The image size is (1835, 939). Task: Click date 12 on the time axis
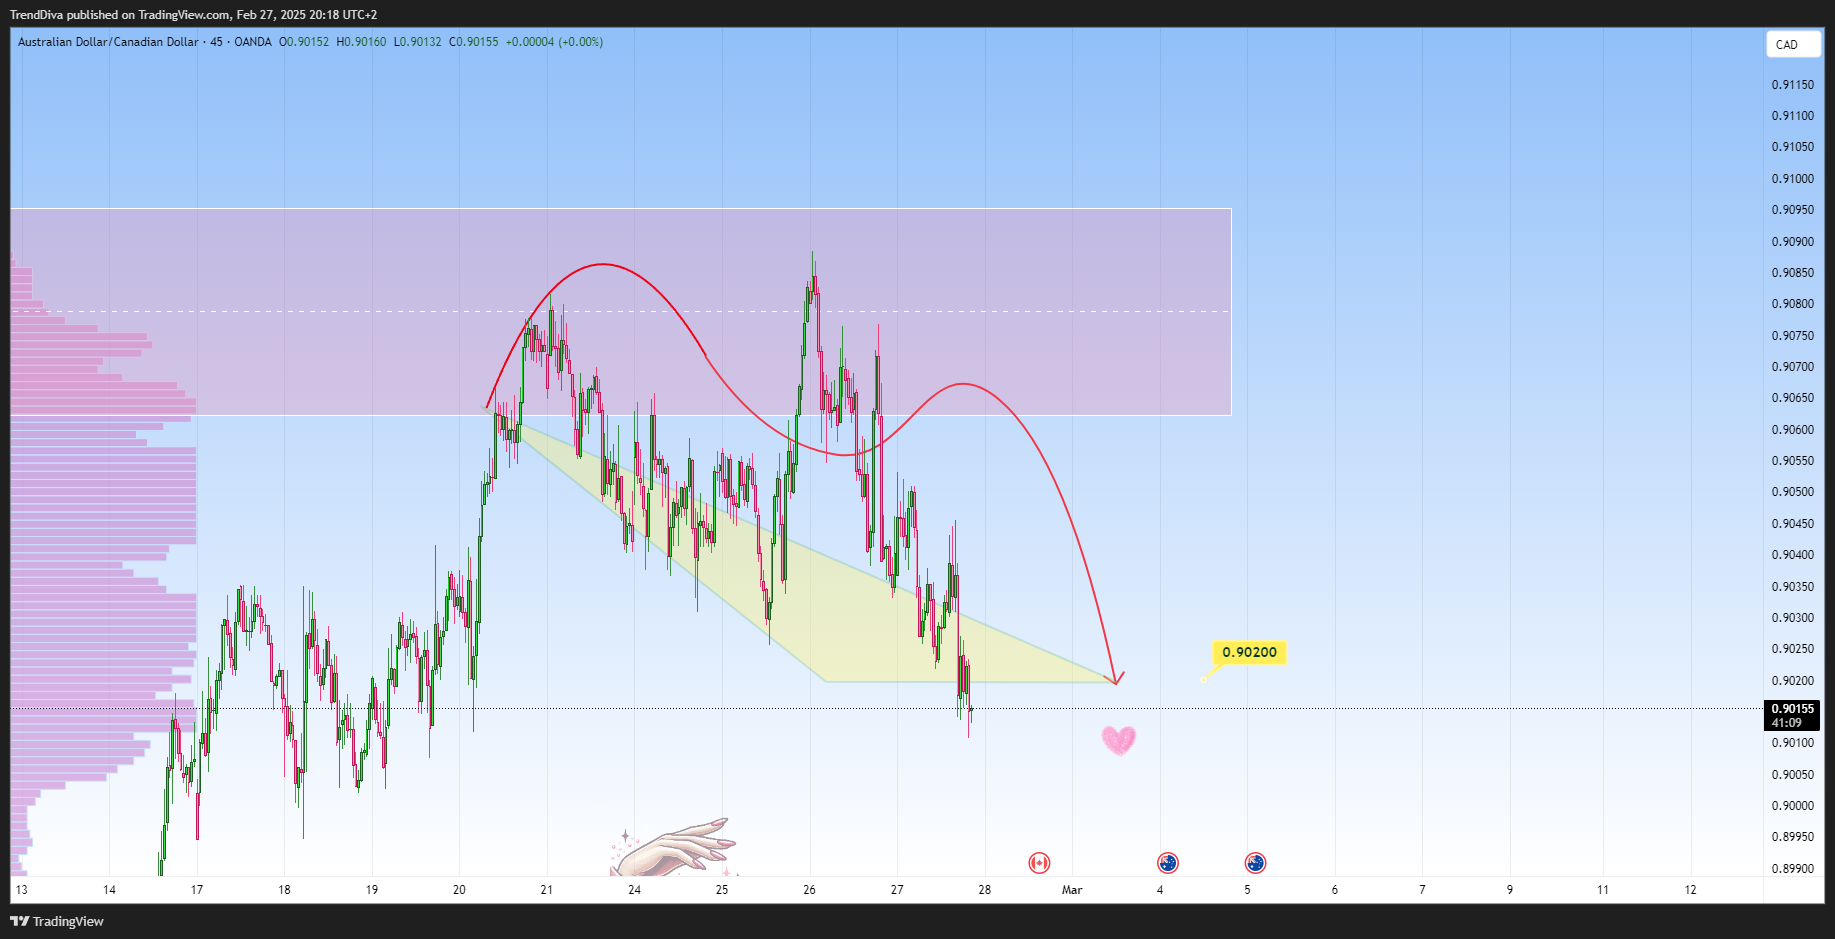coord(1691,890)
